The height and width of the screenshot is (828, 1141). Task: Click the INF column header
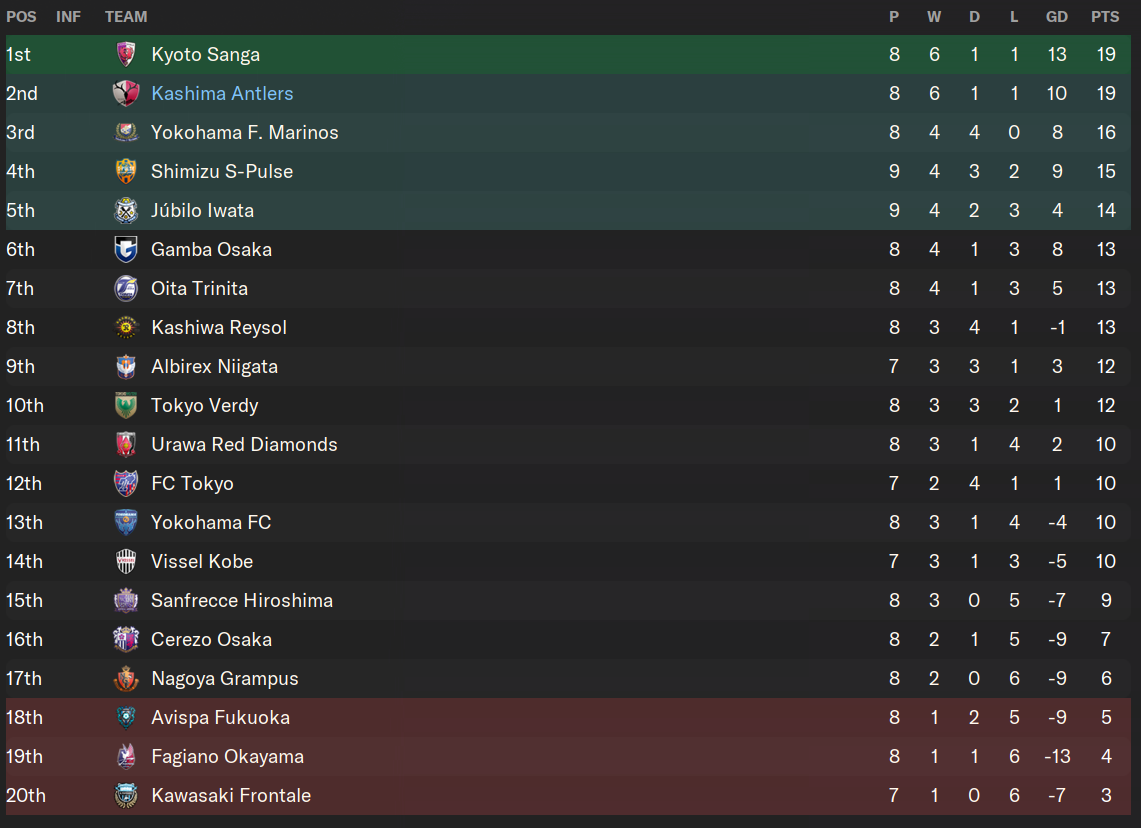[68, 17]
